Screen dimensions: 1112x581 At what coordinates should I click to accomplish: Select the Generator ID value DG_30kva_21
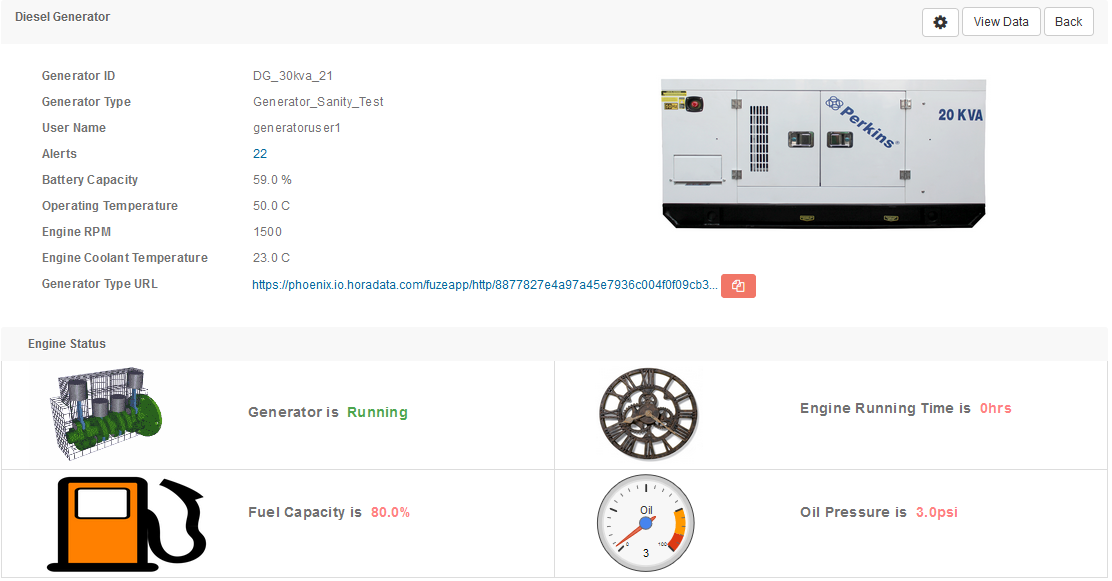[x=293, y=76]
